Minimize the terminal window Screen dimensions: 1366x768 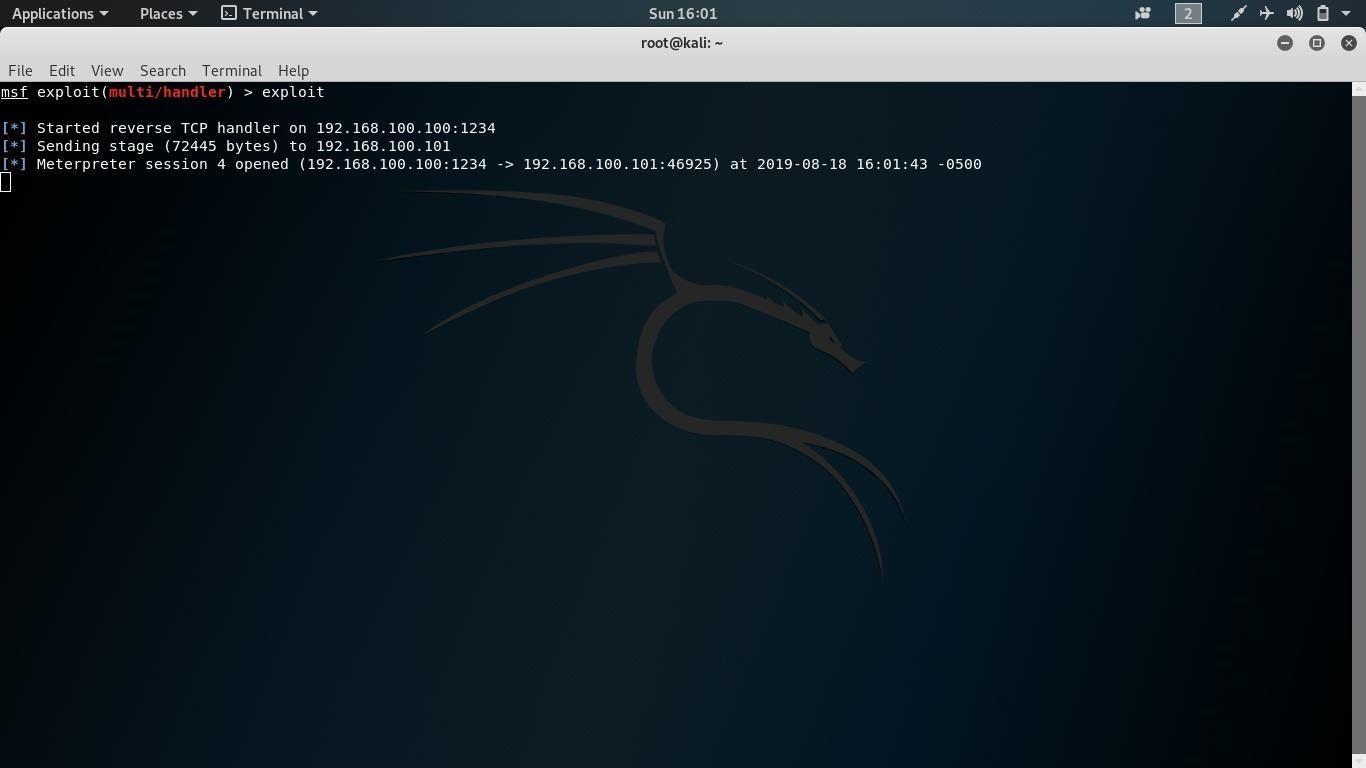coord(1285,43)
